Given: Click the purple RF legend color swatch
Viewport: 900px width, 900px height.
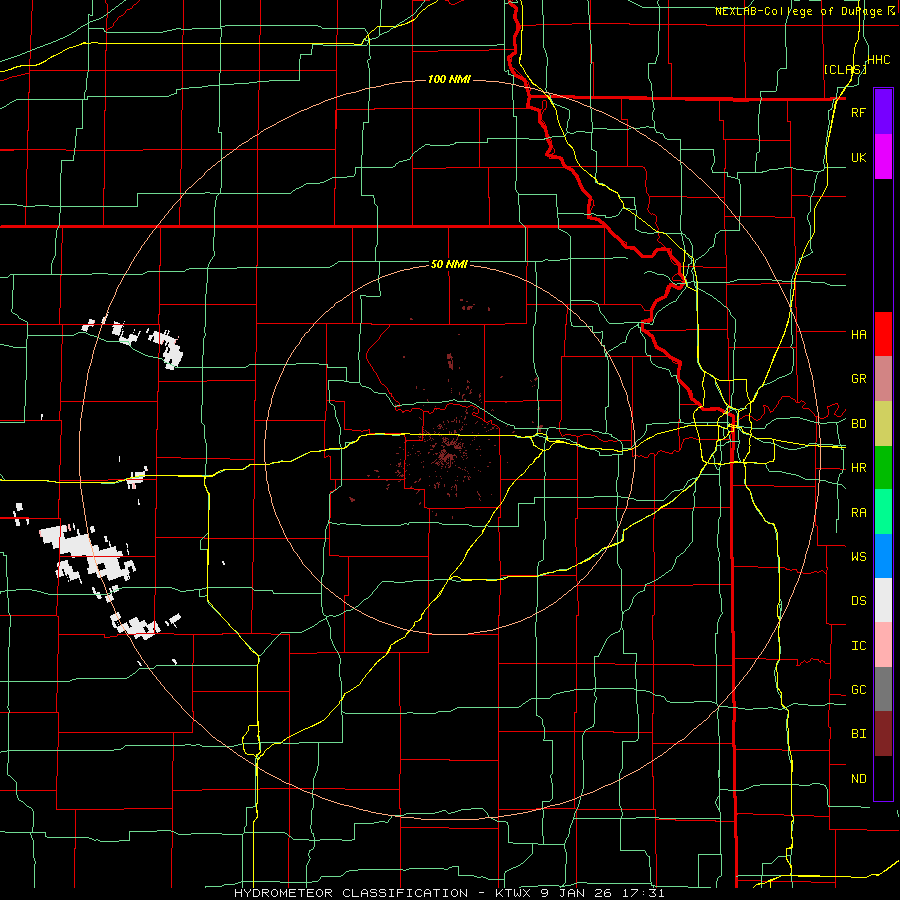Looking at the screenshot, I should pyautogui.click(x=883, y=112).
